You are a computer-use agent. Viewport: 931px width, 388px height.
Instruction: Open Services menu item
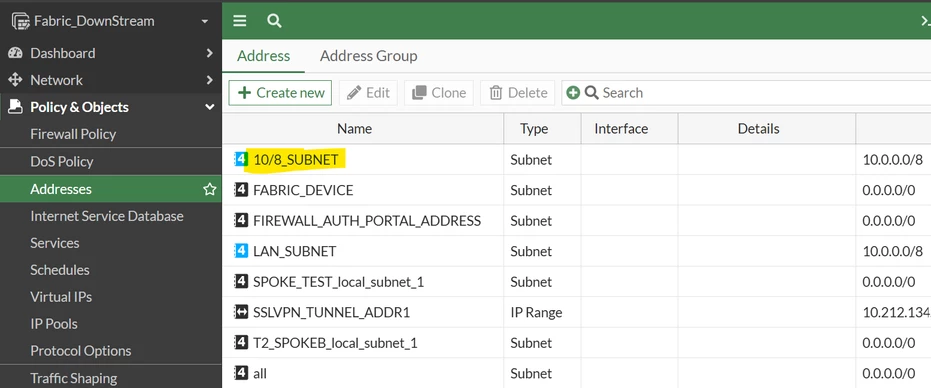(x=55, y=243)
